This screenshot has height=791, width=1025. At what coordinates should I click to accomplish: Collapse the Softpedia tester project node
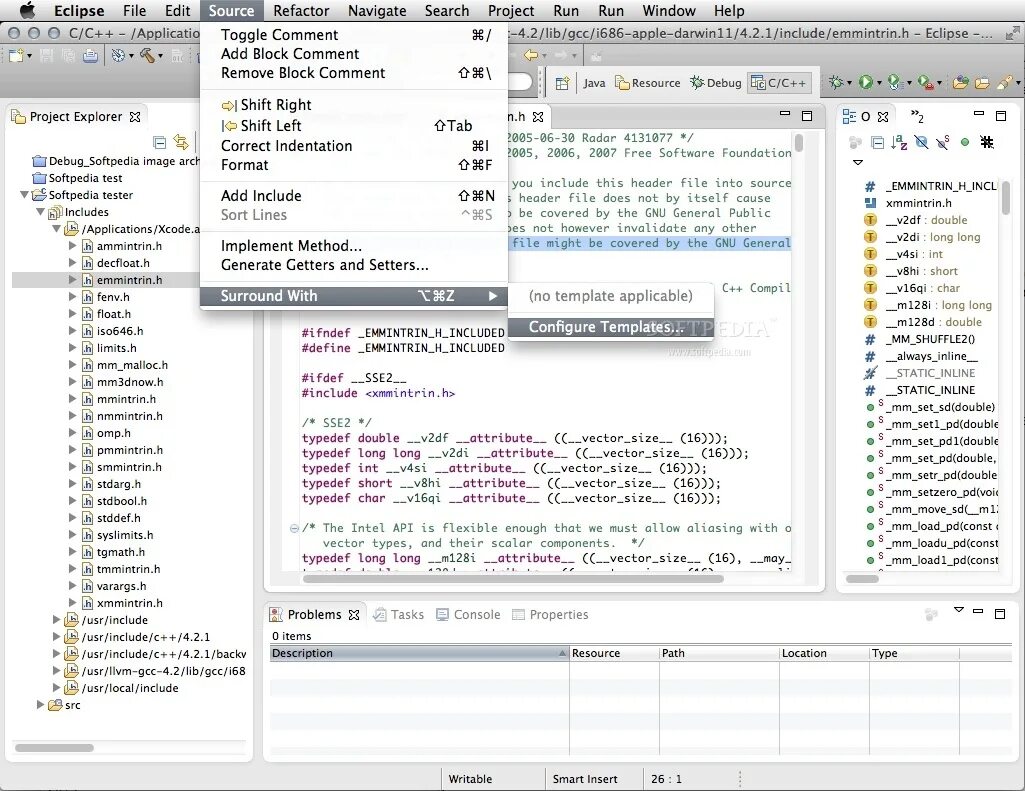pyautogui.click(x=25, y=195)
